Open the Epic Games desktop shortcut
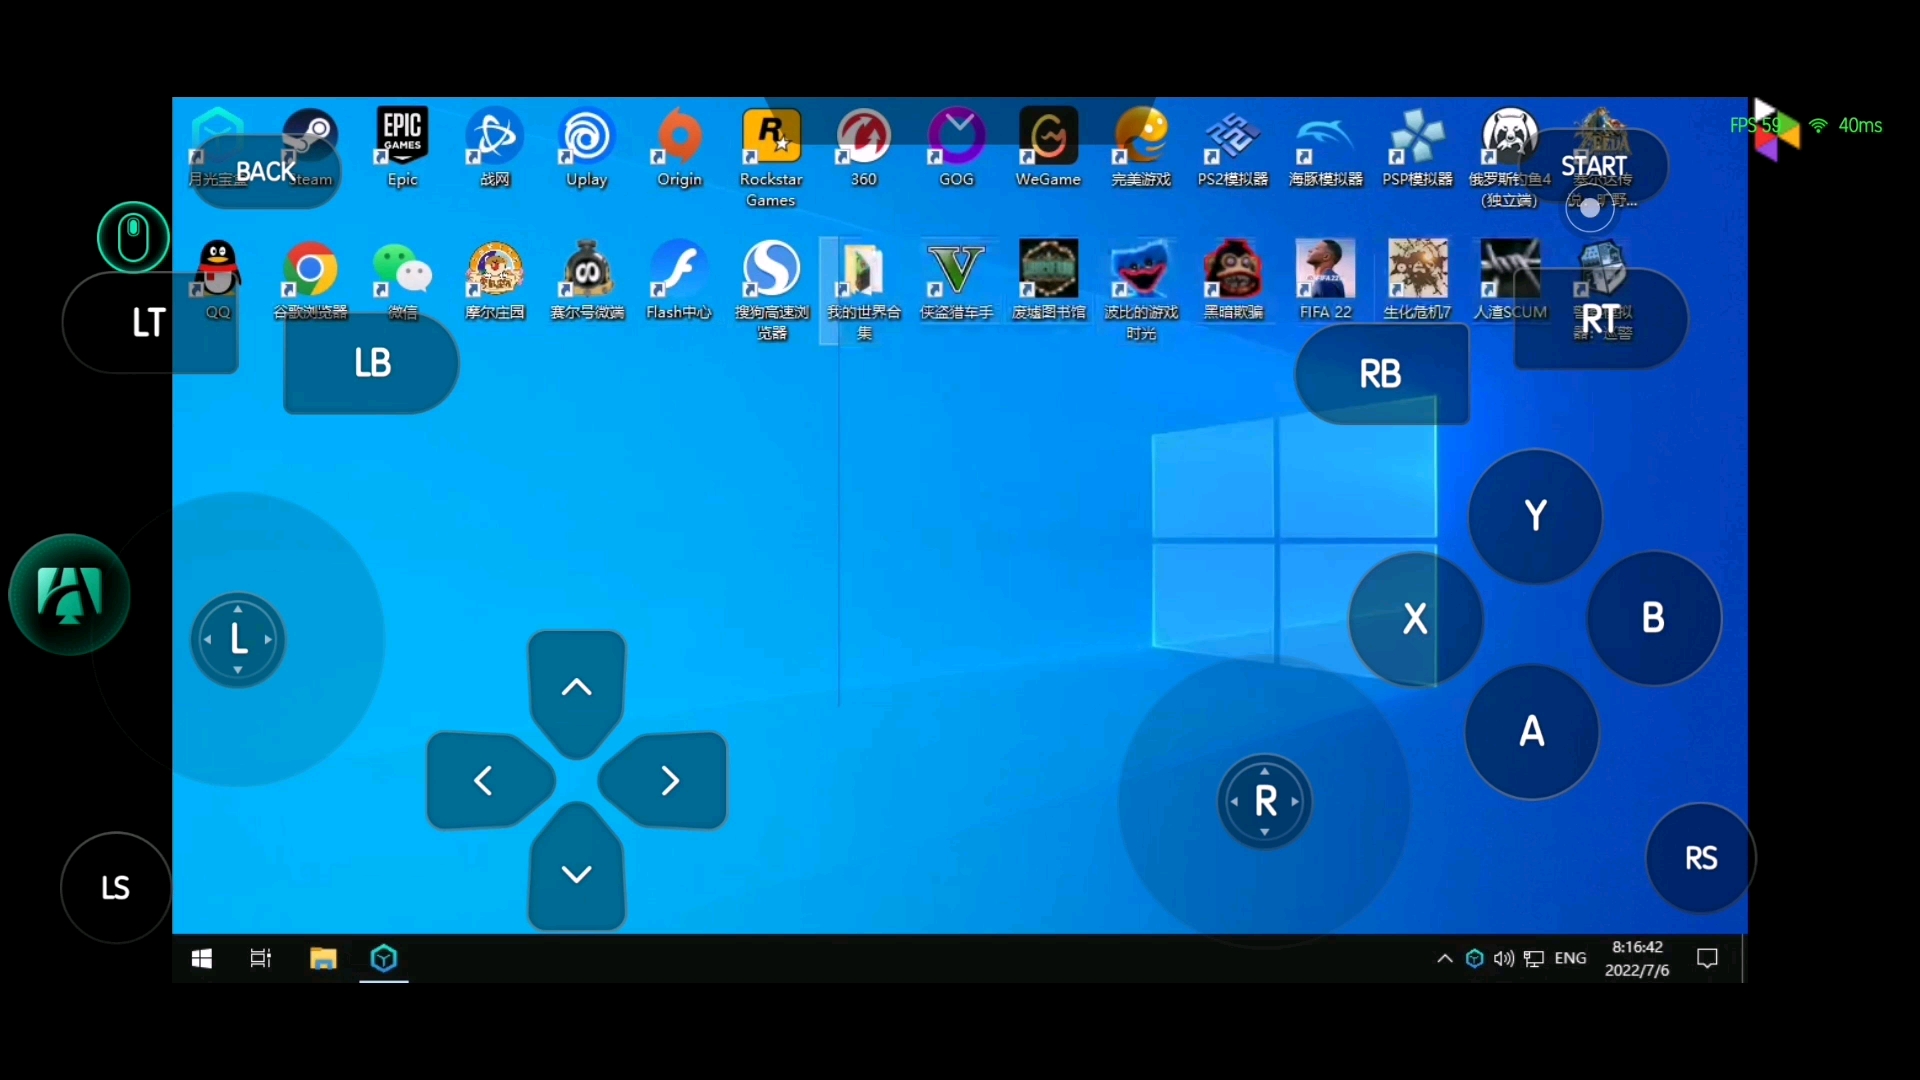This screenshot has width=1920, height=1080. click(x=402, y=147)
